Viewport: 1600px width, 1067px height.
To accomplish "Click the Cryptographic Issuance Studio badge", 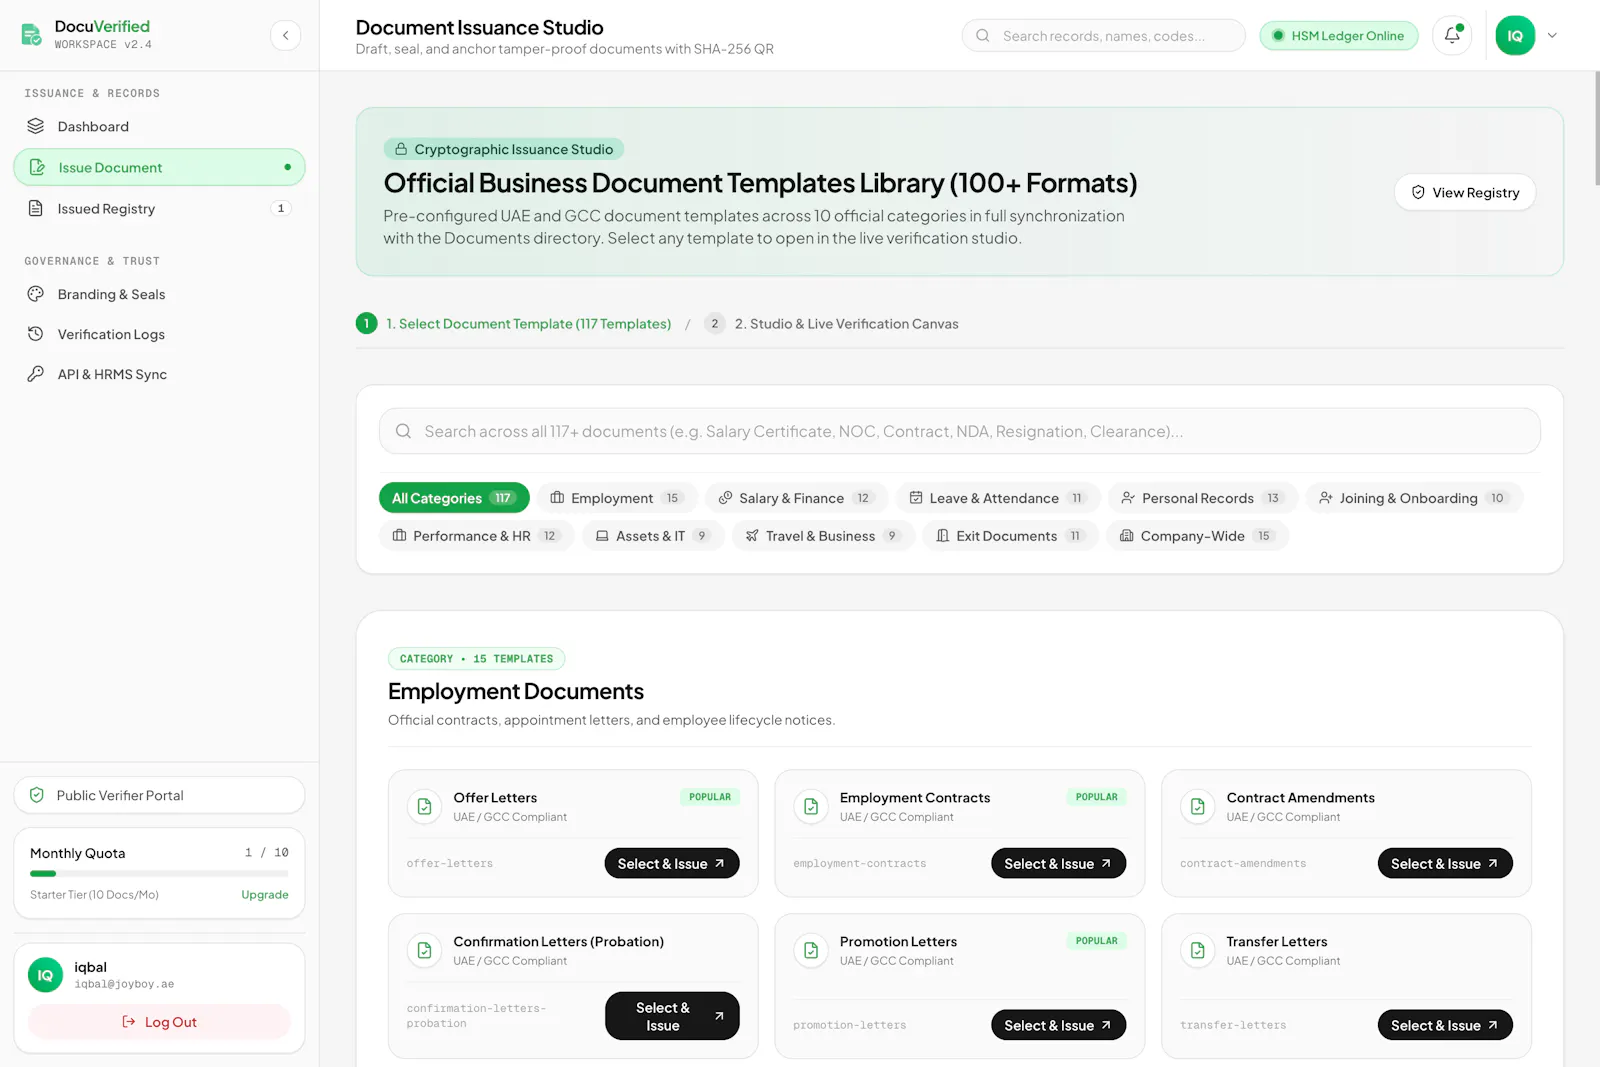I will coord(504,149).
